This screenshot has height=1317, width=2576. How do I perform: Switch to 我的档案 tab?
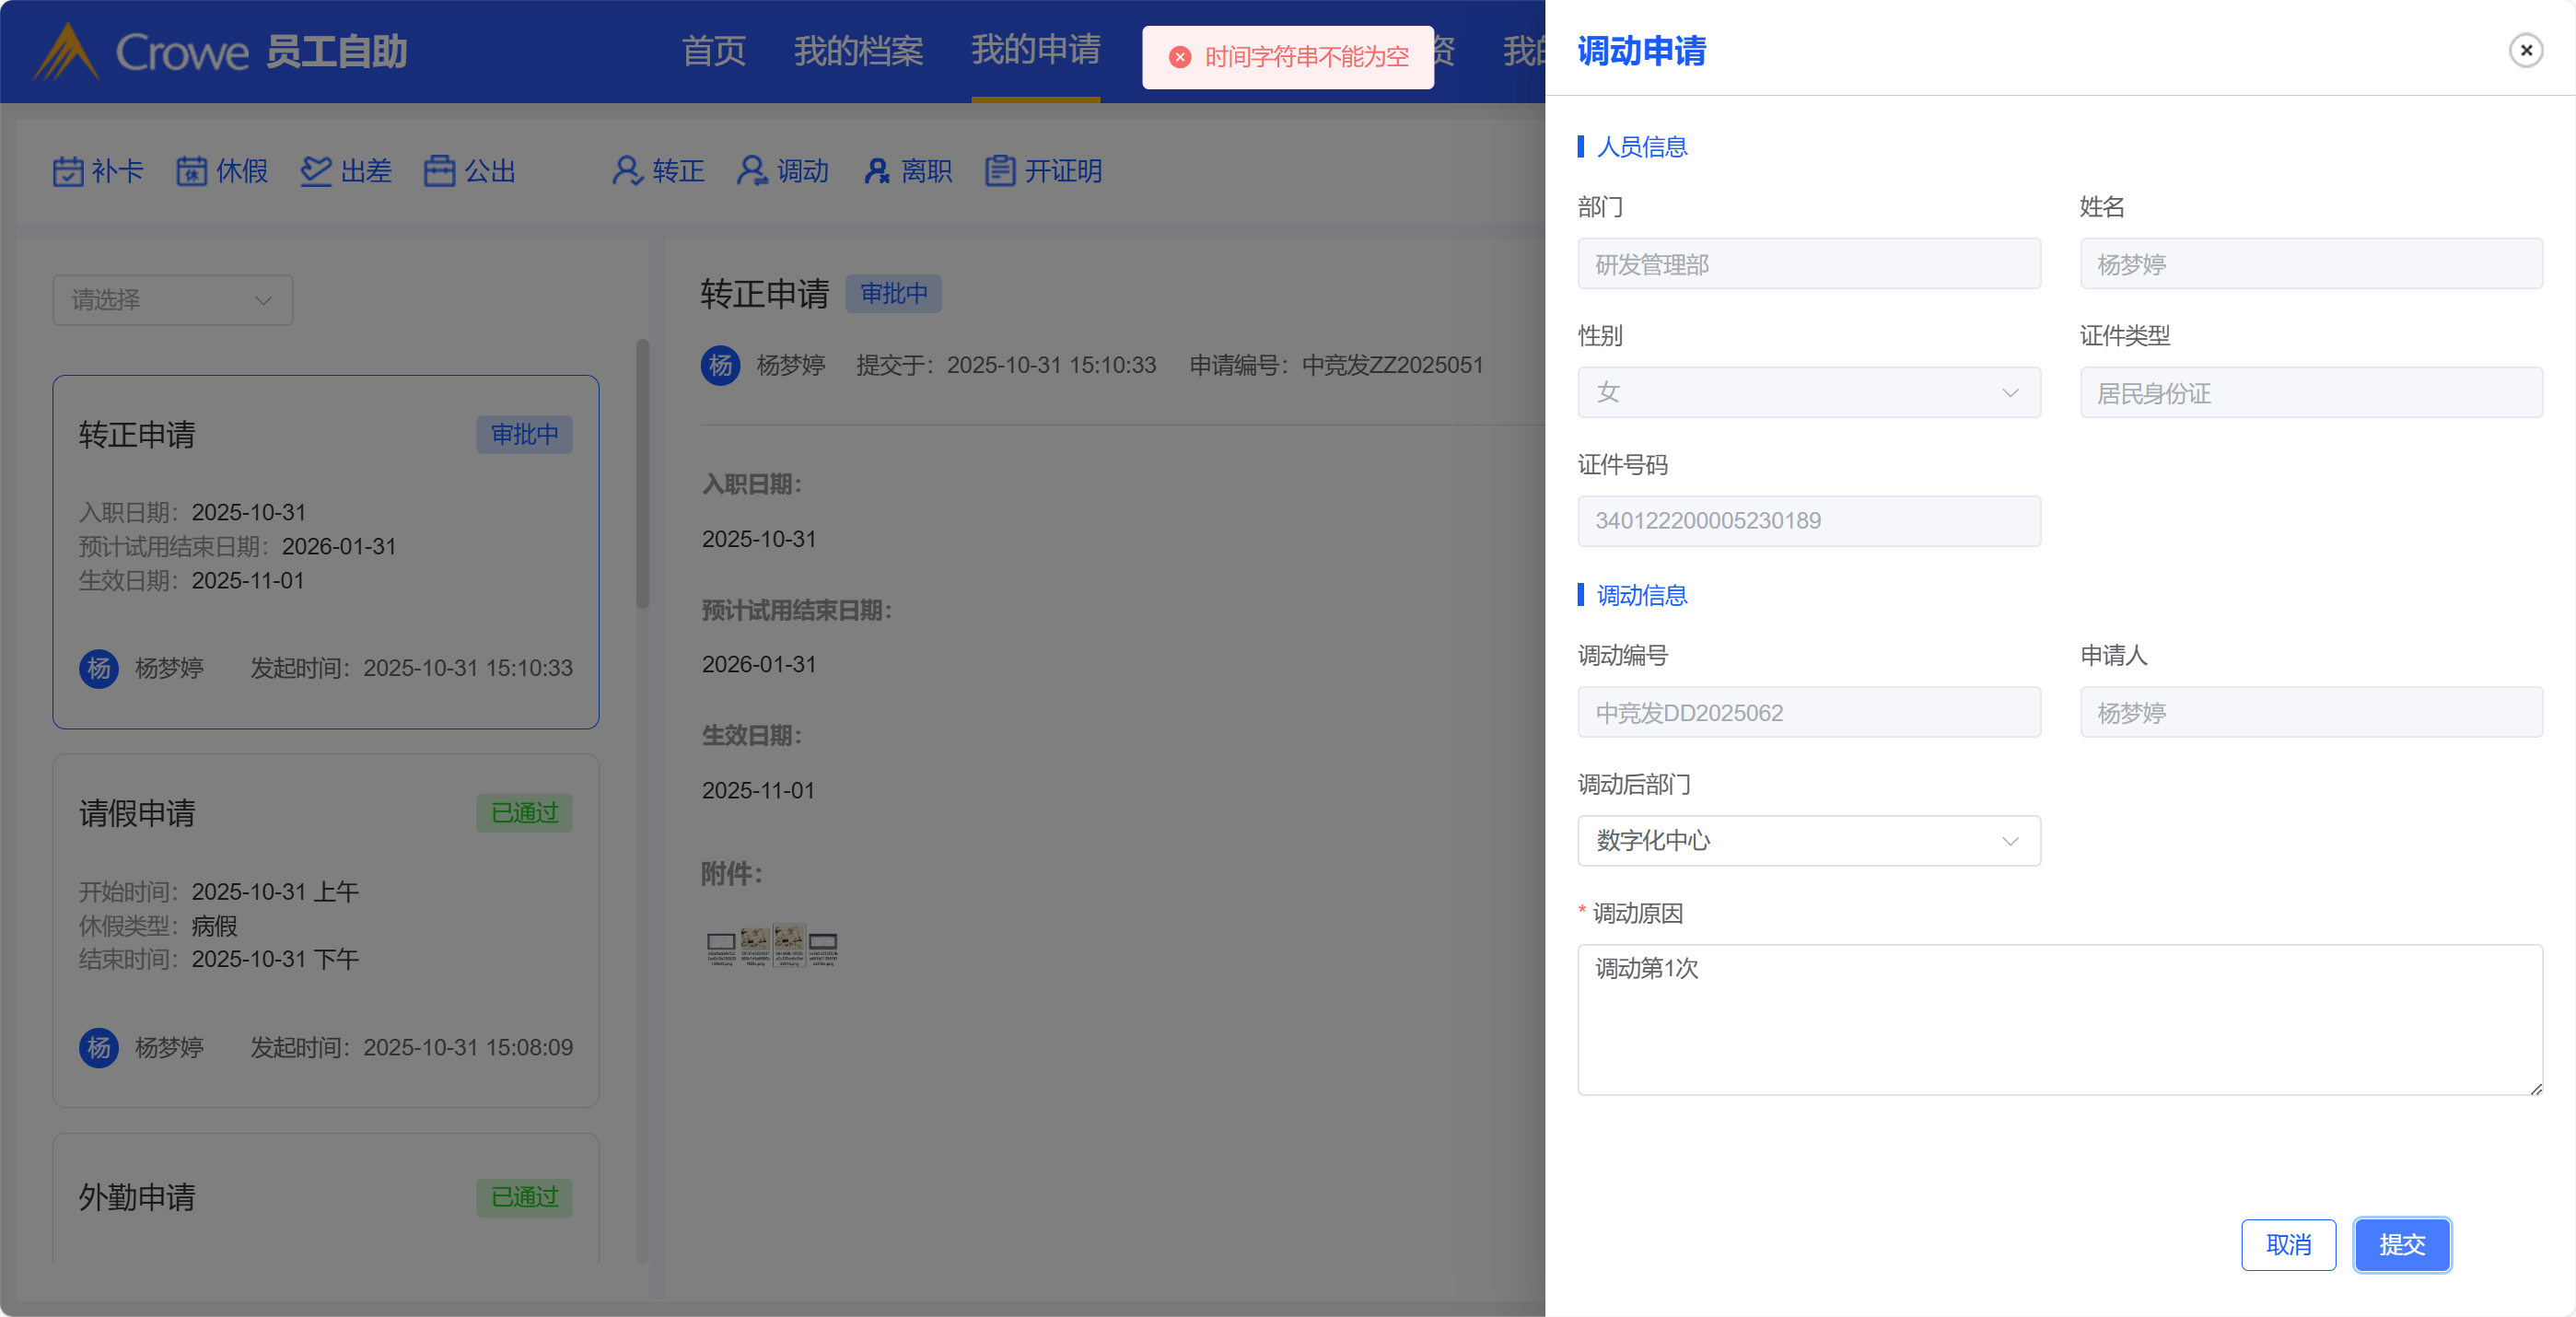pyautogui.click(x=858, y=51)
